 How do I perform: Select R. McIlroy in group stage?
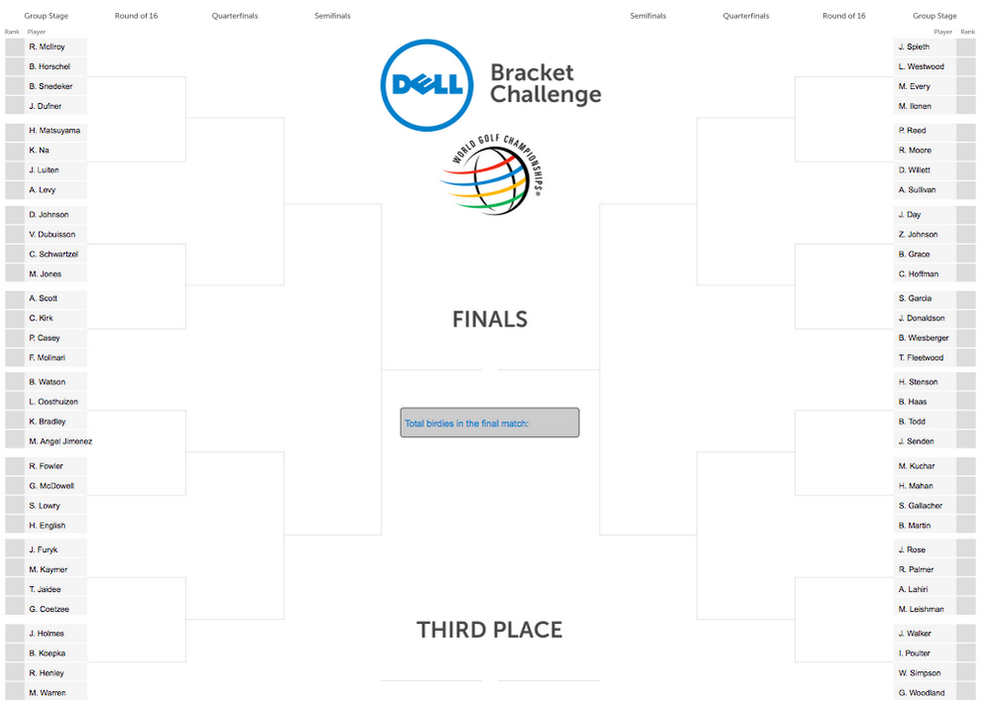coord(56,47)
